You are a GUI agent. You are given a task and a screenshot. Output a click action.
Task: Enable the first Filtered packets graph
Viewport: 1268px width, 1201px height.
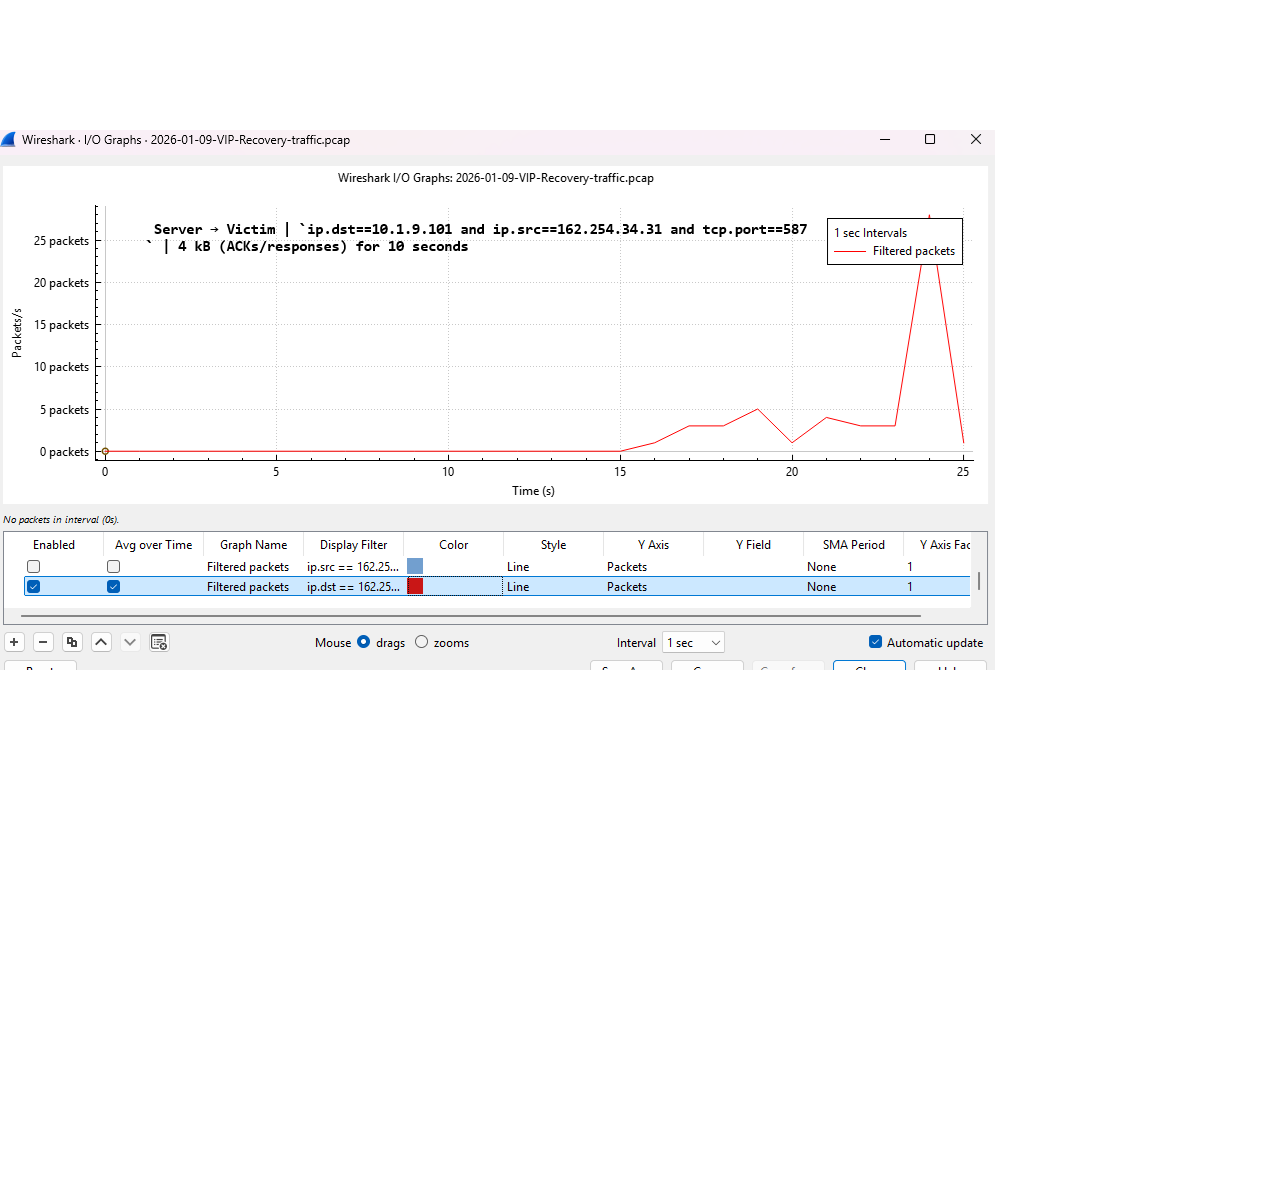pyautogui.click(x=33, y=566)
